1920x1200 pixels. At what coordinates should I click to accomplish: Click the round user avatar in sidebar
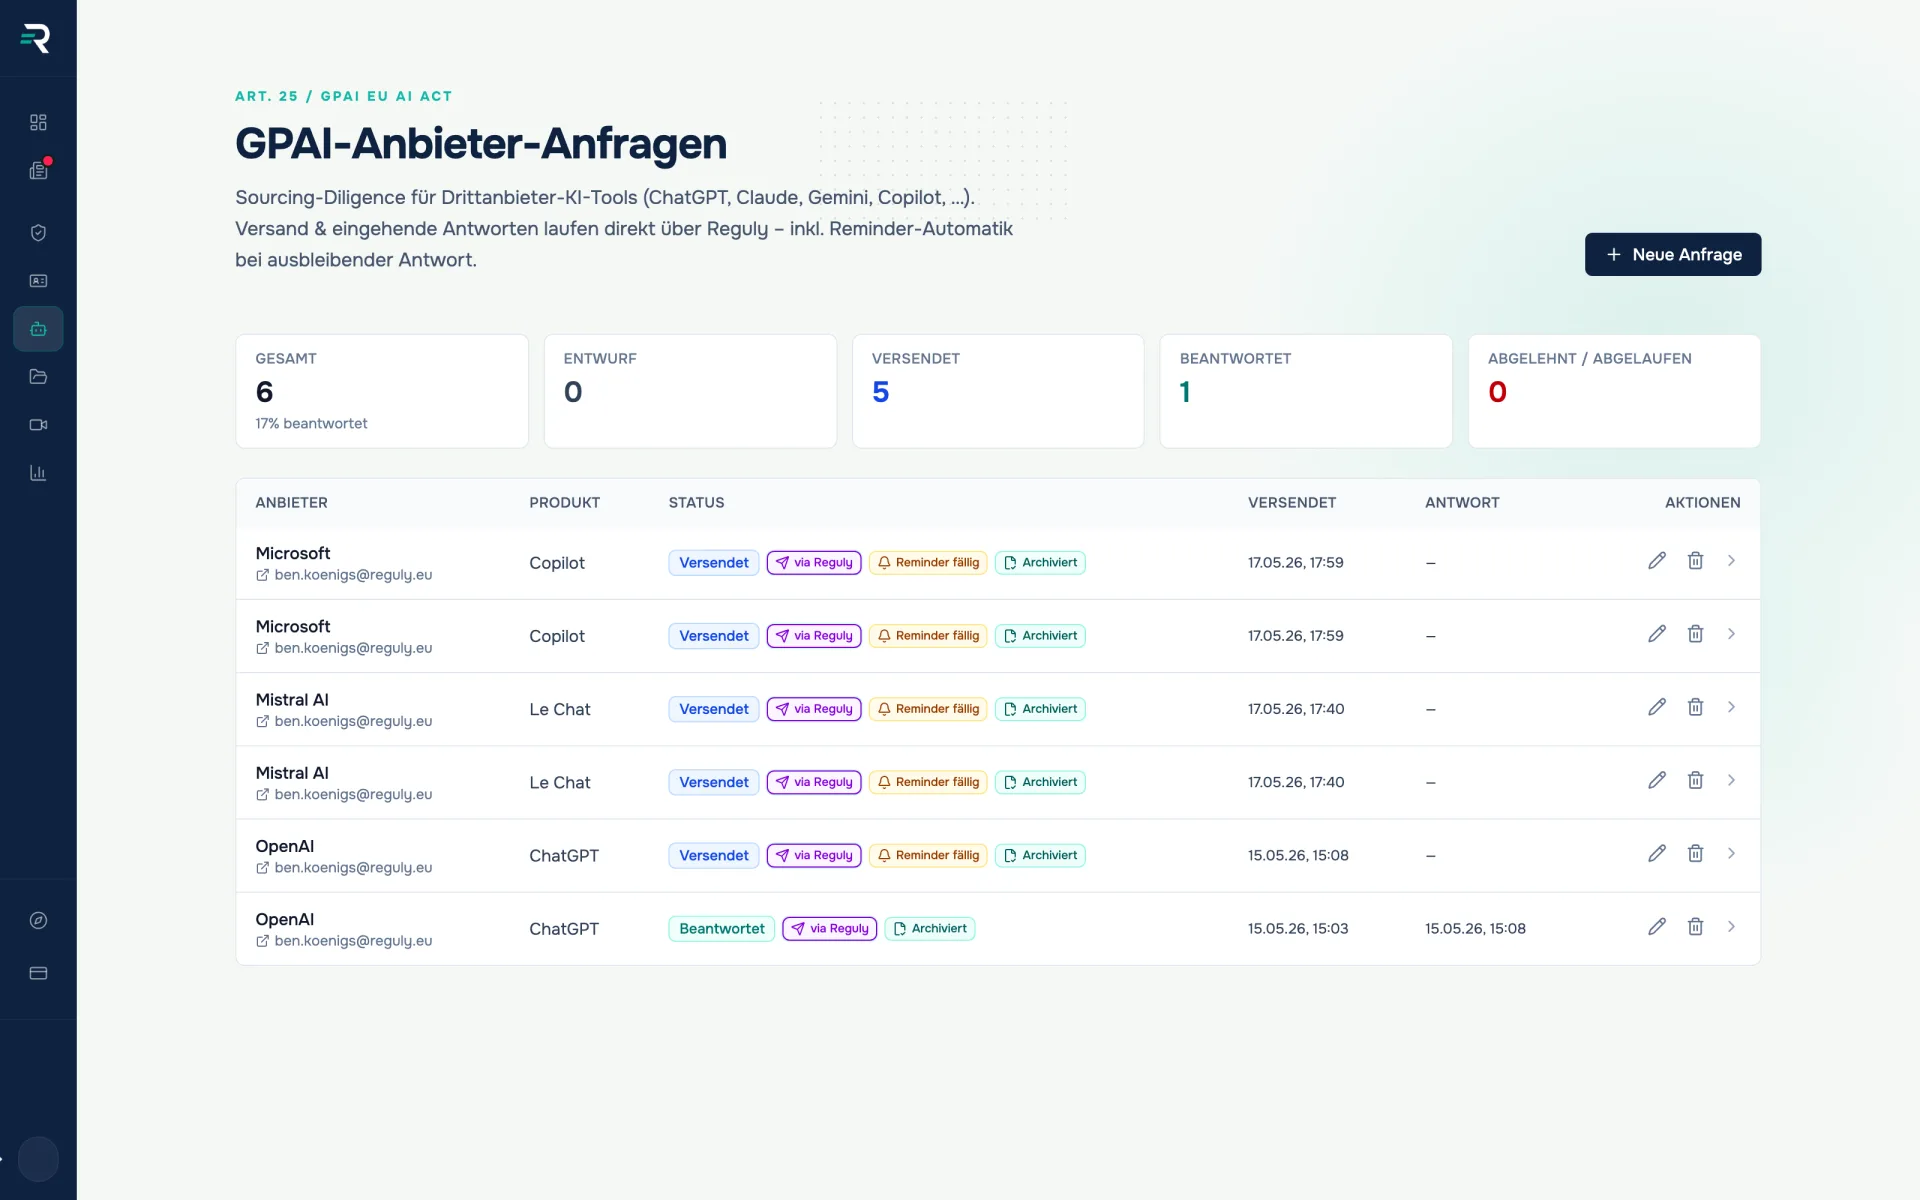38,1160
